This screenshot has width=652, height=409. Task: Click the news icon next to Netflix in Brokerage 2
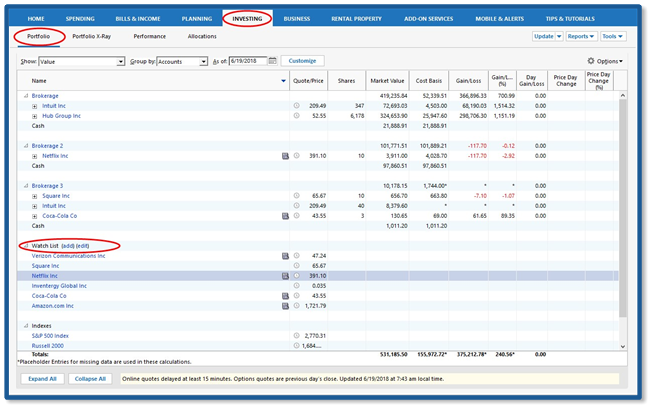pos(285,156)
